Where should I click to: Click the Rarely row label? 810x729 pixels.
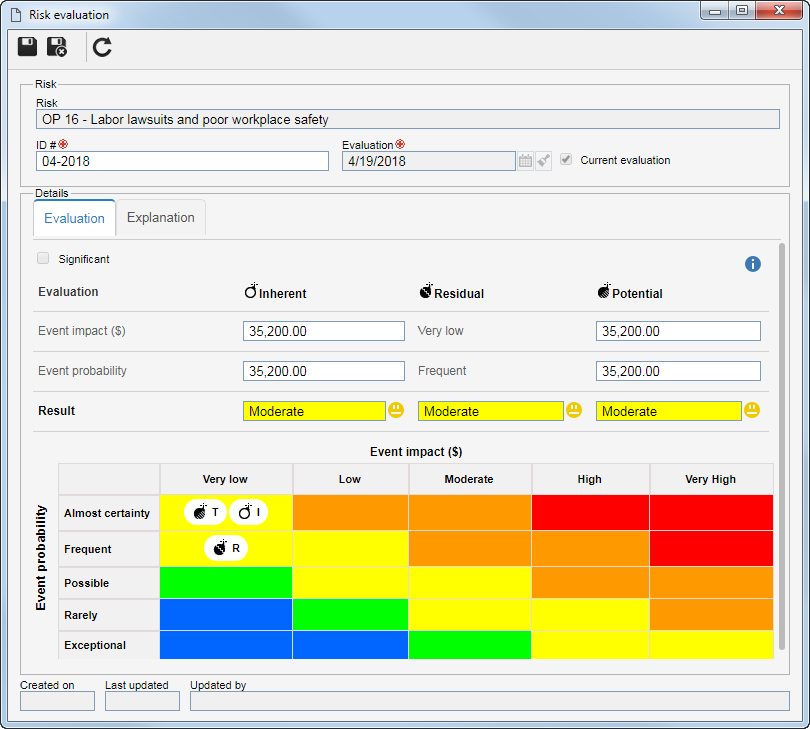pyautogui.click(x=81, y=615)
